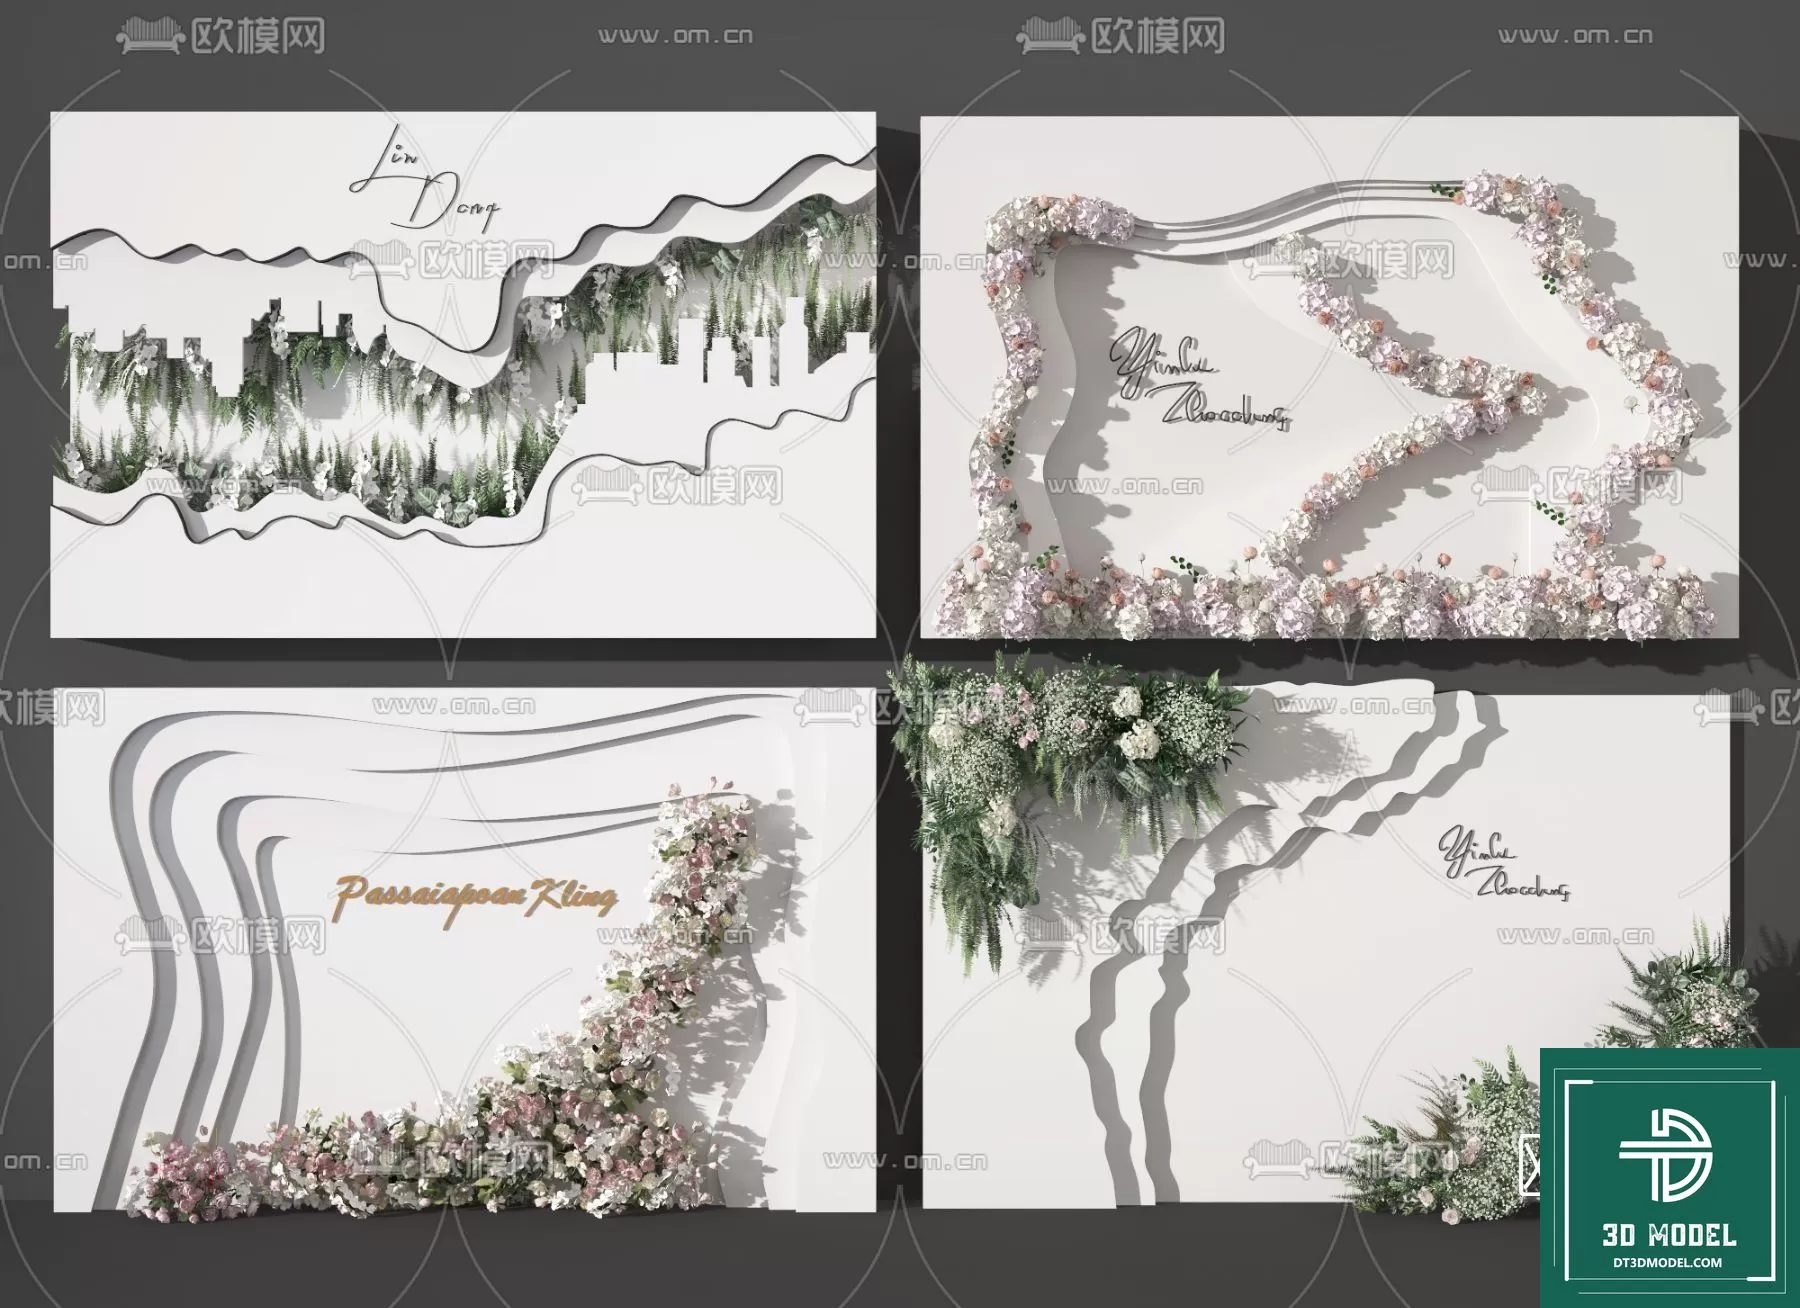The image size is (1800, 1308).
Task: Click the 欧模网 watermark logo at top right
Action: click(1122, 37)
